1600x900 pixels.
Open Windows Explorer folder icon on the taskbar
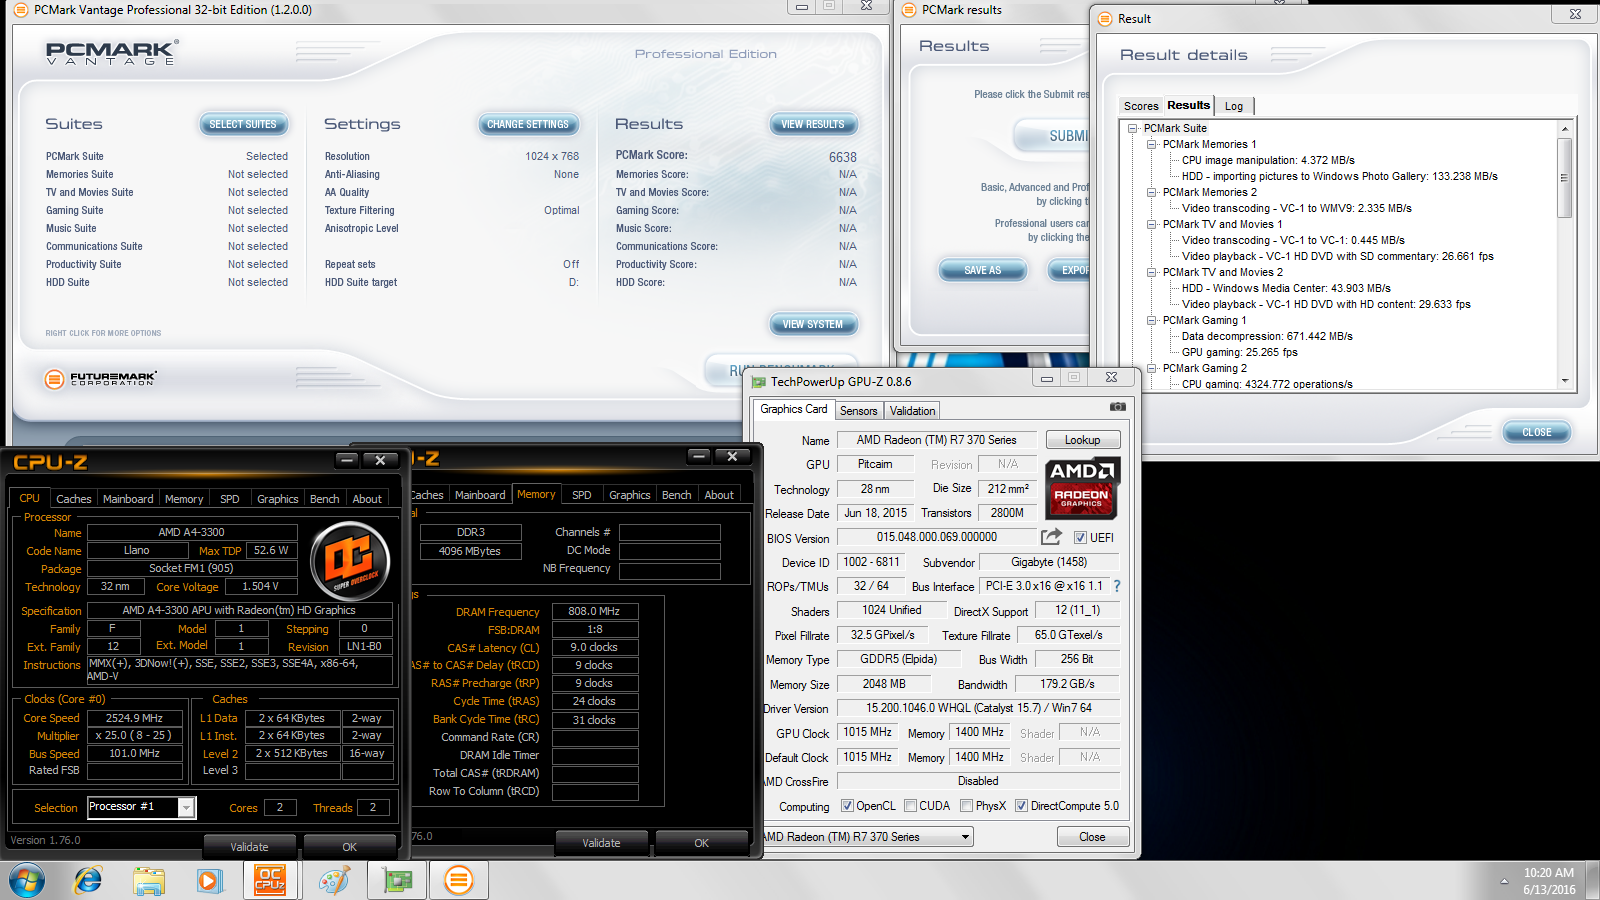149,881
